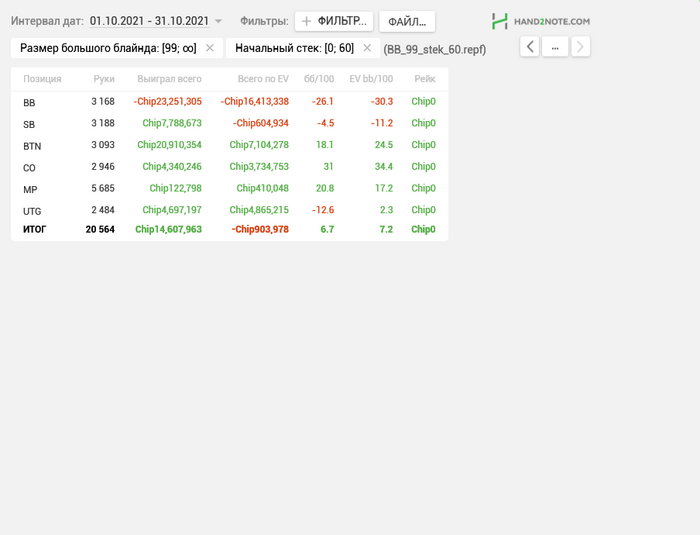700x535 pixels.
Task: Open the ФАЙЛ button
Action: click(407, 21)
